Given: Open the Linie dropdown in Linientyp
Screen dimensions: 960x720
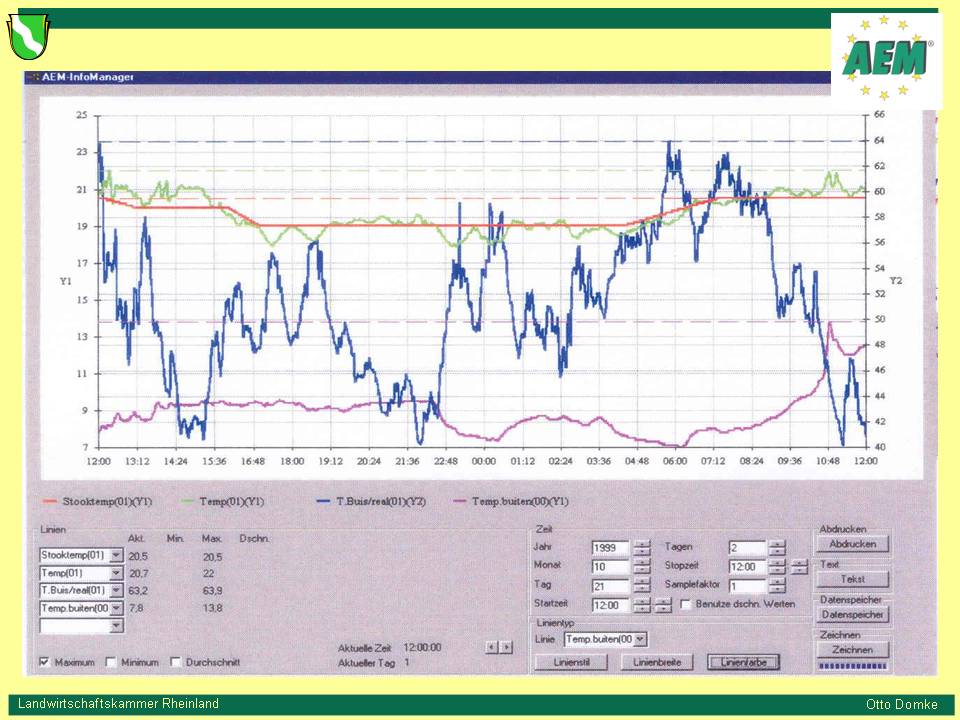Looking at the screenshot, I should click(640, 639).
